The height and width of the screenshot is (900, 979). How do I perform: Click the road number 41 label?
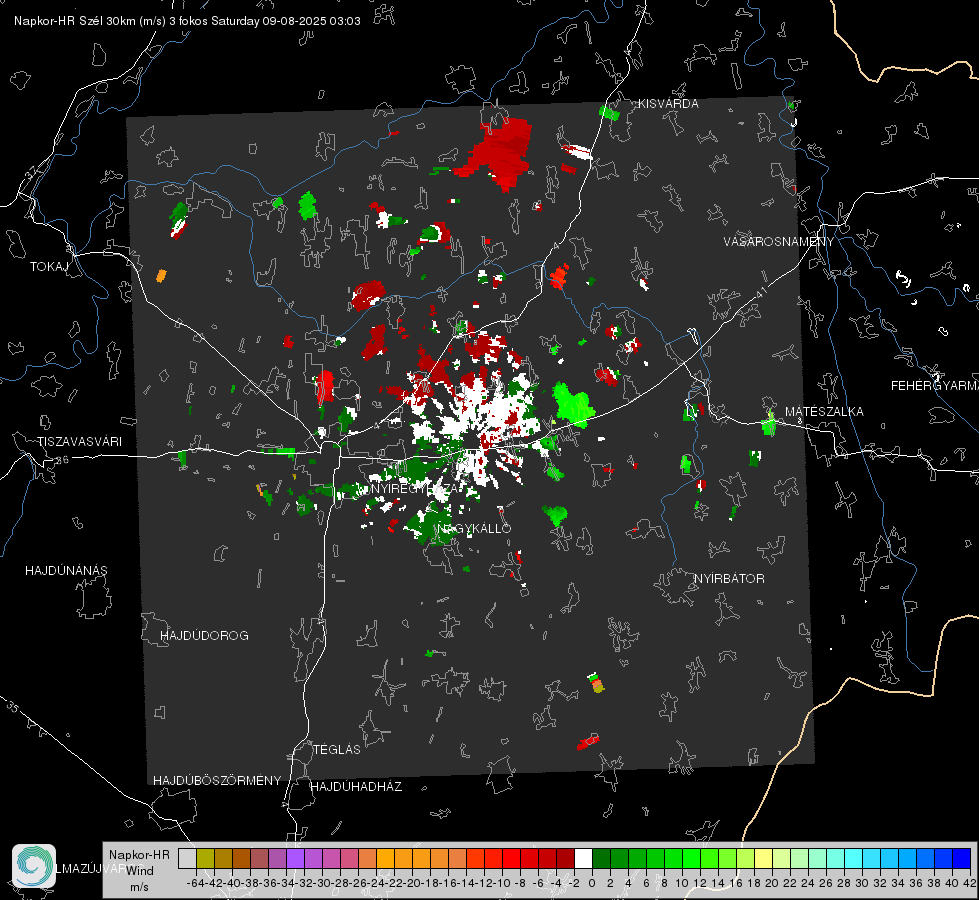[761, 292]
